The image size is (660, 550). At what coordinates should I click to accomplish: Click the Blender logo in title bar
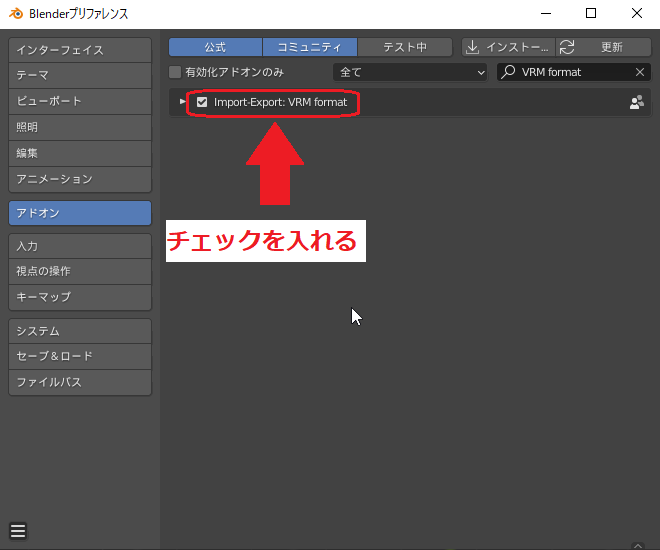tap(16, 13)
